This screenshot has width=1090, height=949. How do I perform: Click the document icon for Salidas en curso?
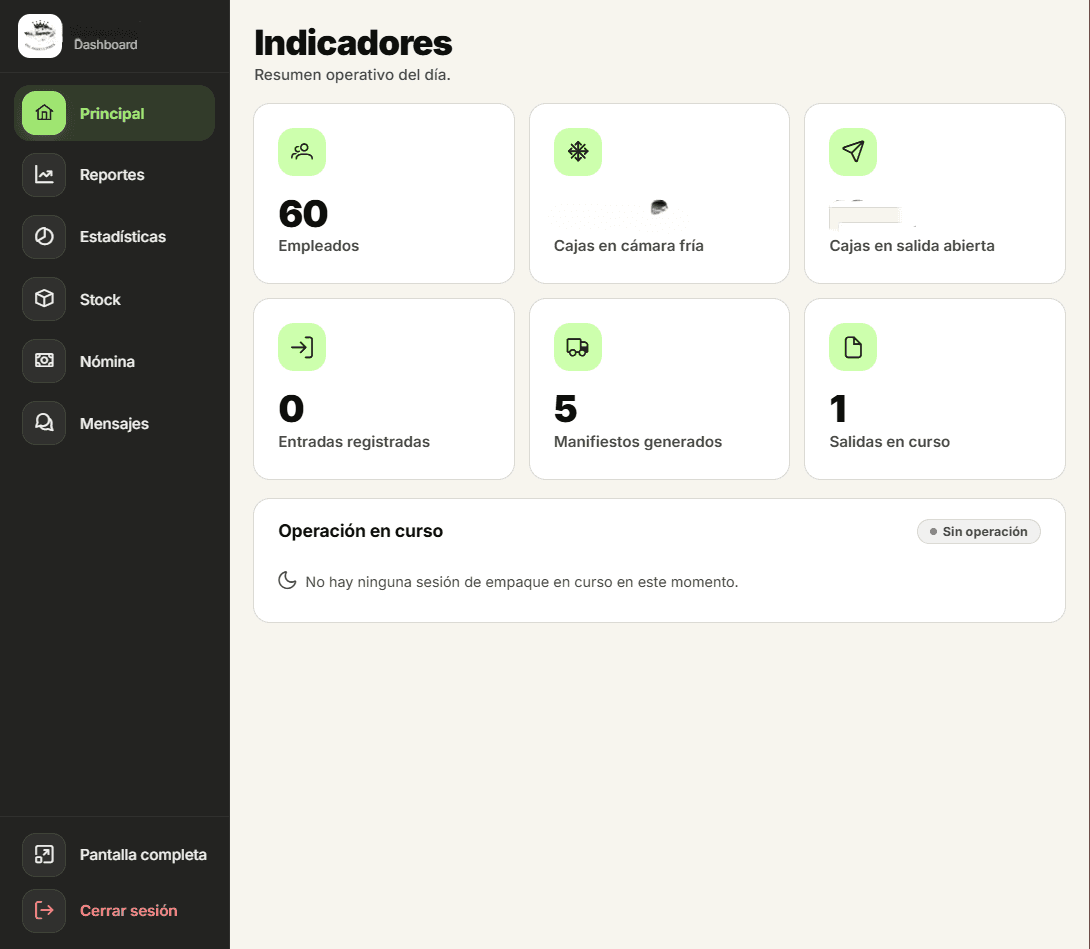tap(853, 347)
